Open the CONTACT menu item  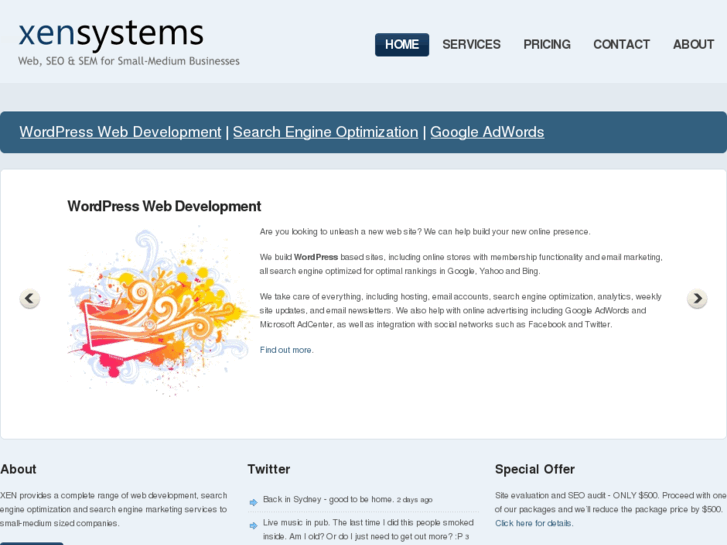[622, 45]
